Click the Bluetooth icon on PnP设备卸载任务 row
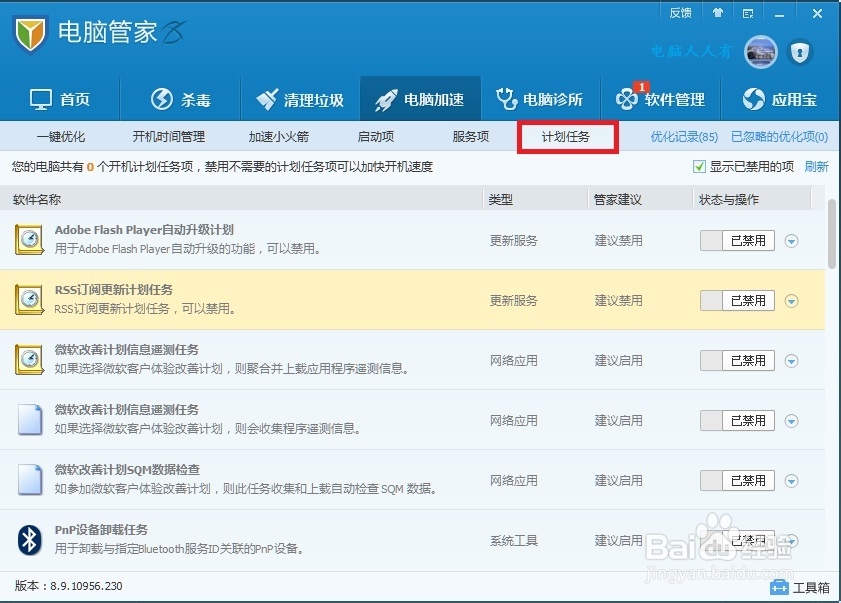Screen dimensions: 841x603 point(27,540)
